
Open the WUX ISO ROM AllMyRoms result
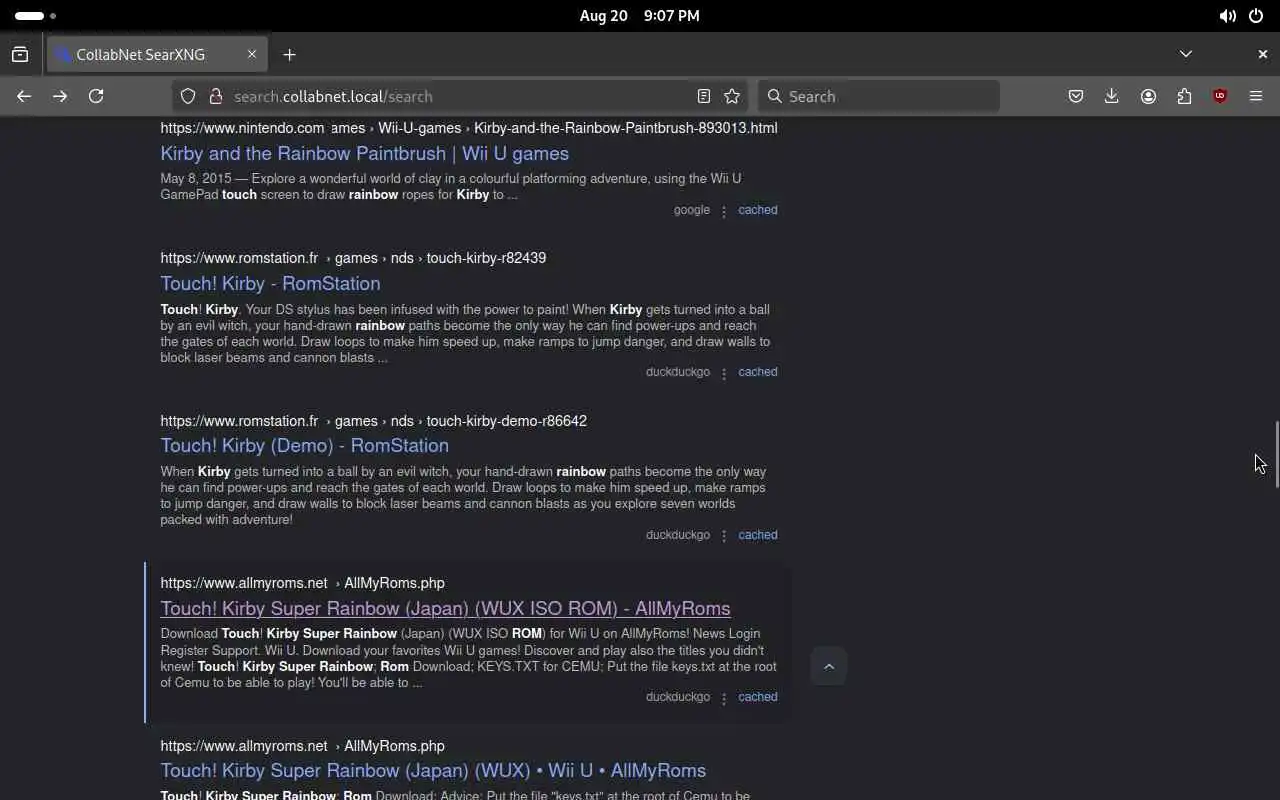tap(445, 608)
